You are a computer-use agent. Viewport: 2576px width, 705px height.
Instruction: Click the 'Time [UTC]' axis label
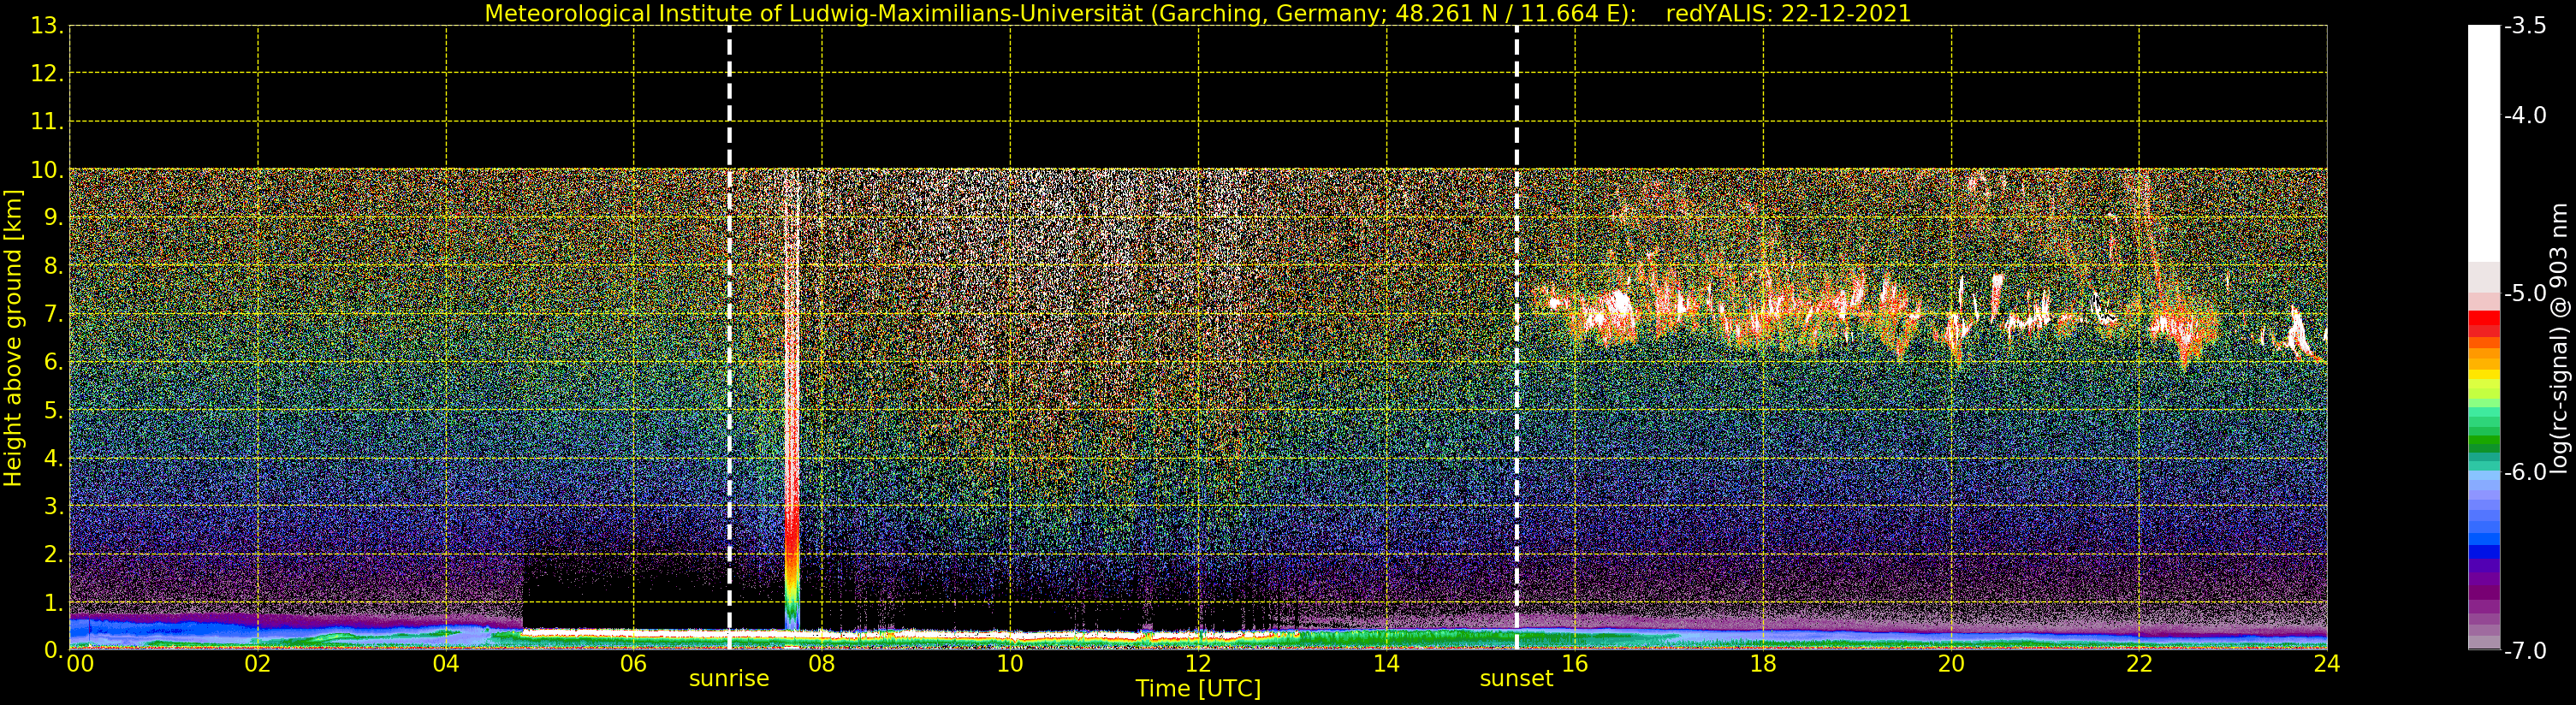pos(1198,689)
